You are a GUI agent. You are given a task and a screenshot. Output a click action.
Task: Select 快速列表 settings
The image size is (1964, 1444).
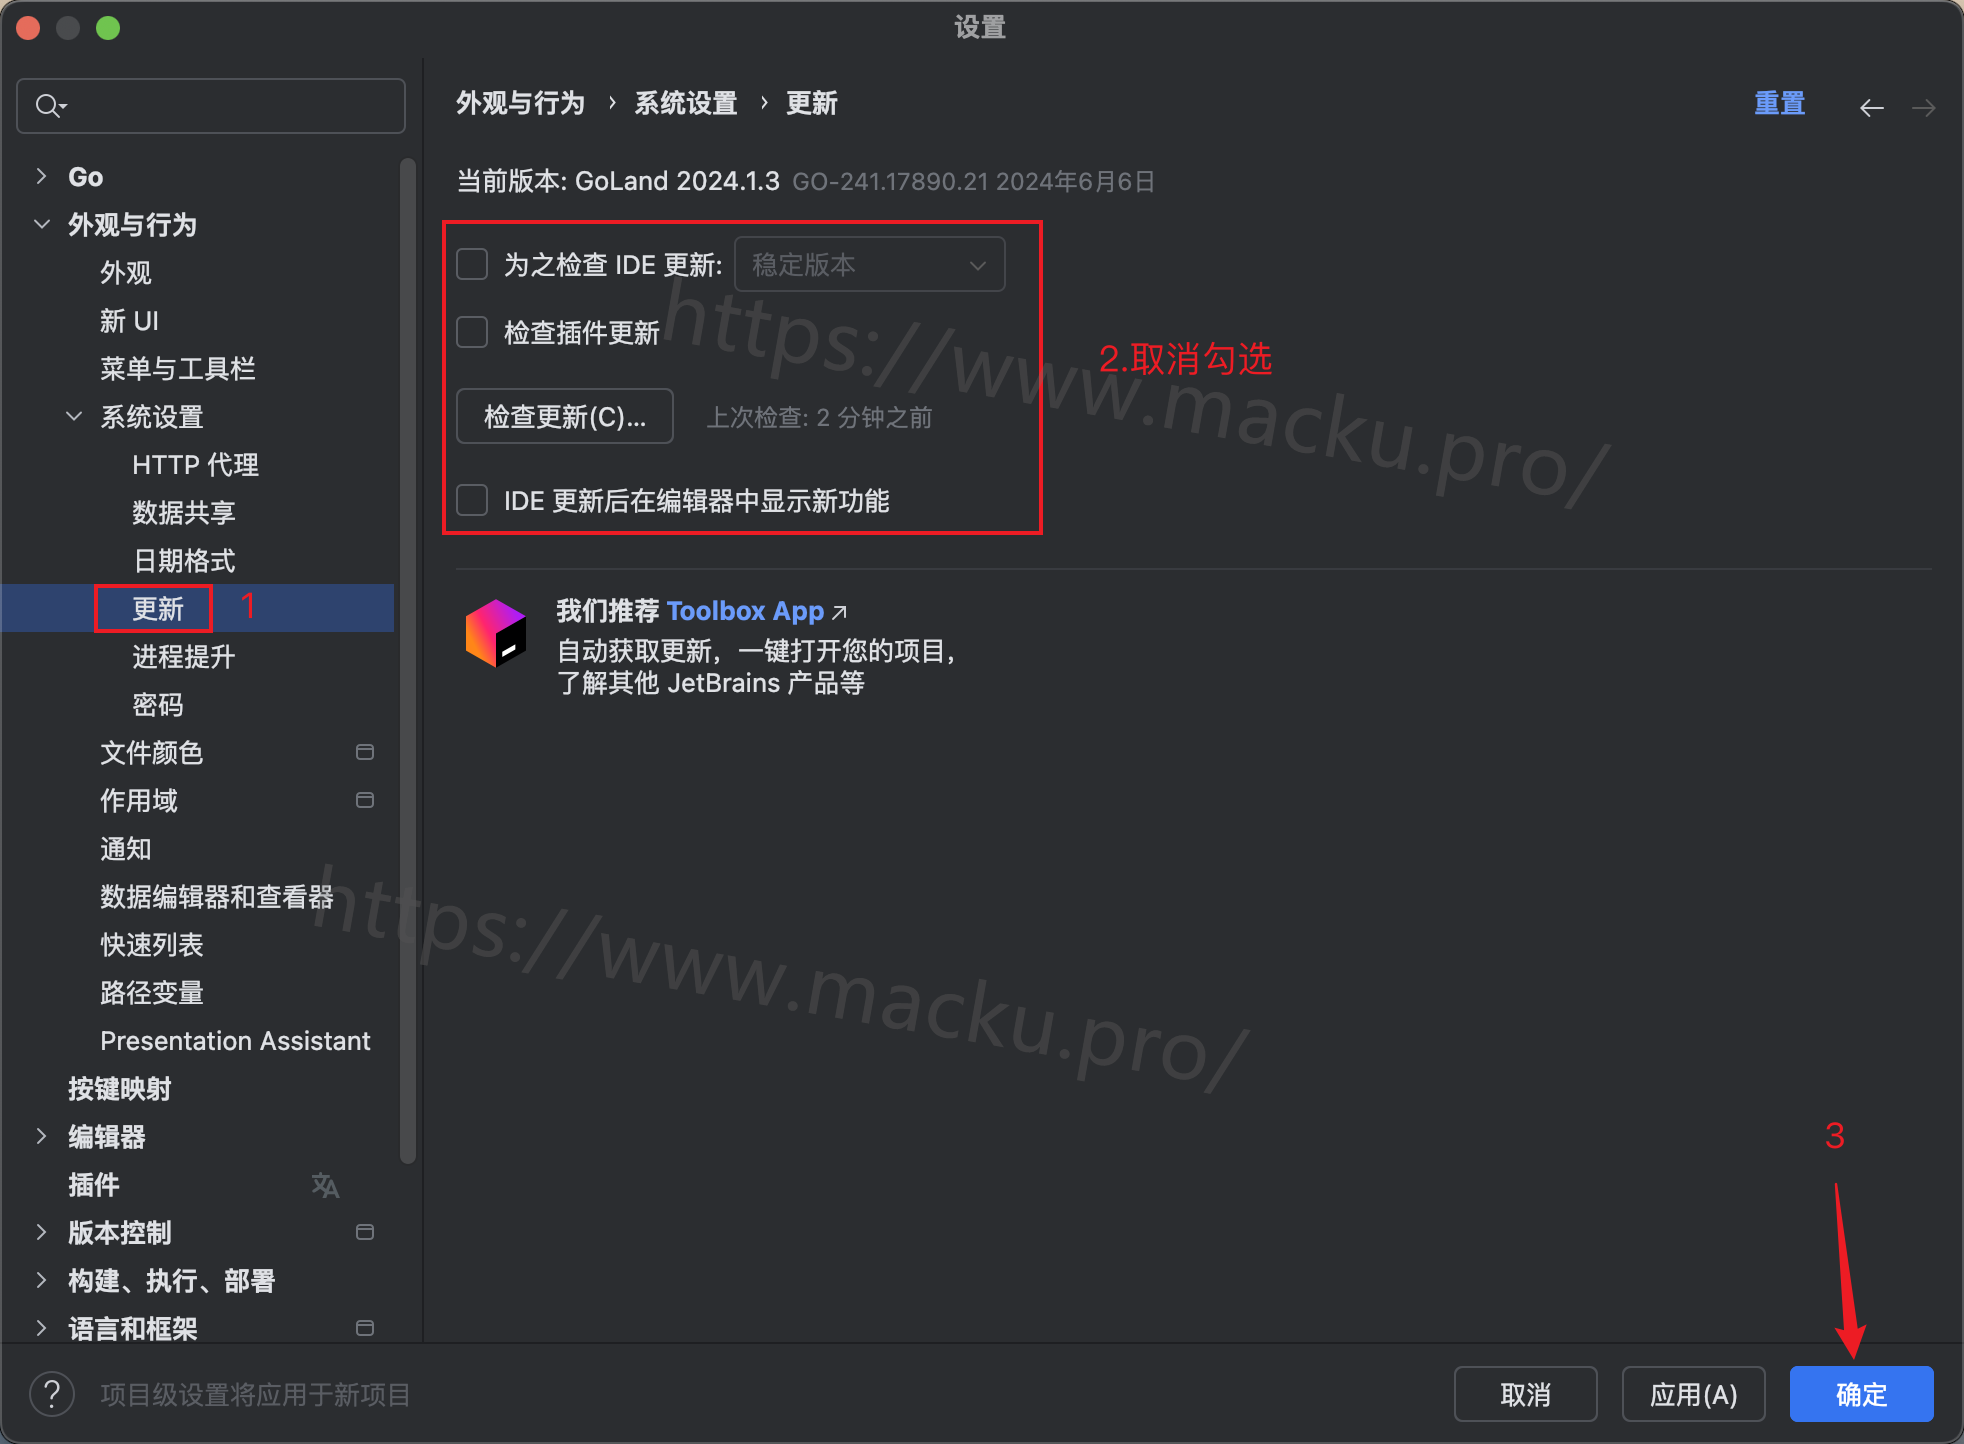152,944
